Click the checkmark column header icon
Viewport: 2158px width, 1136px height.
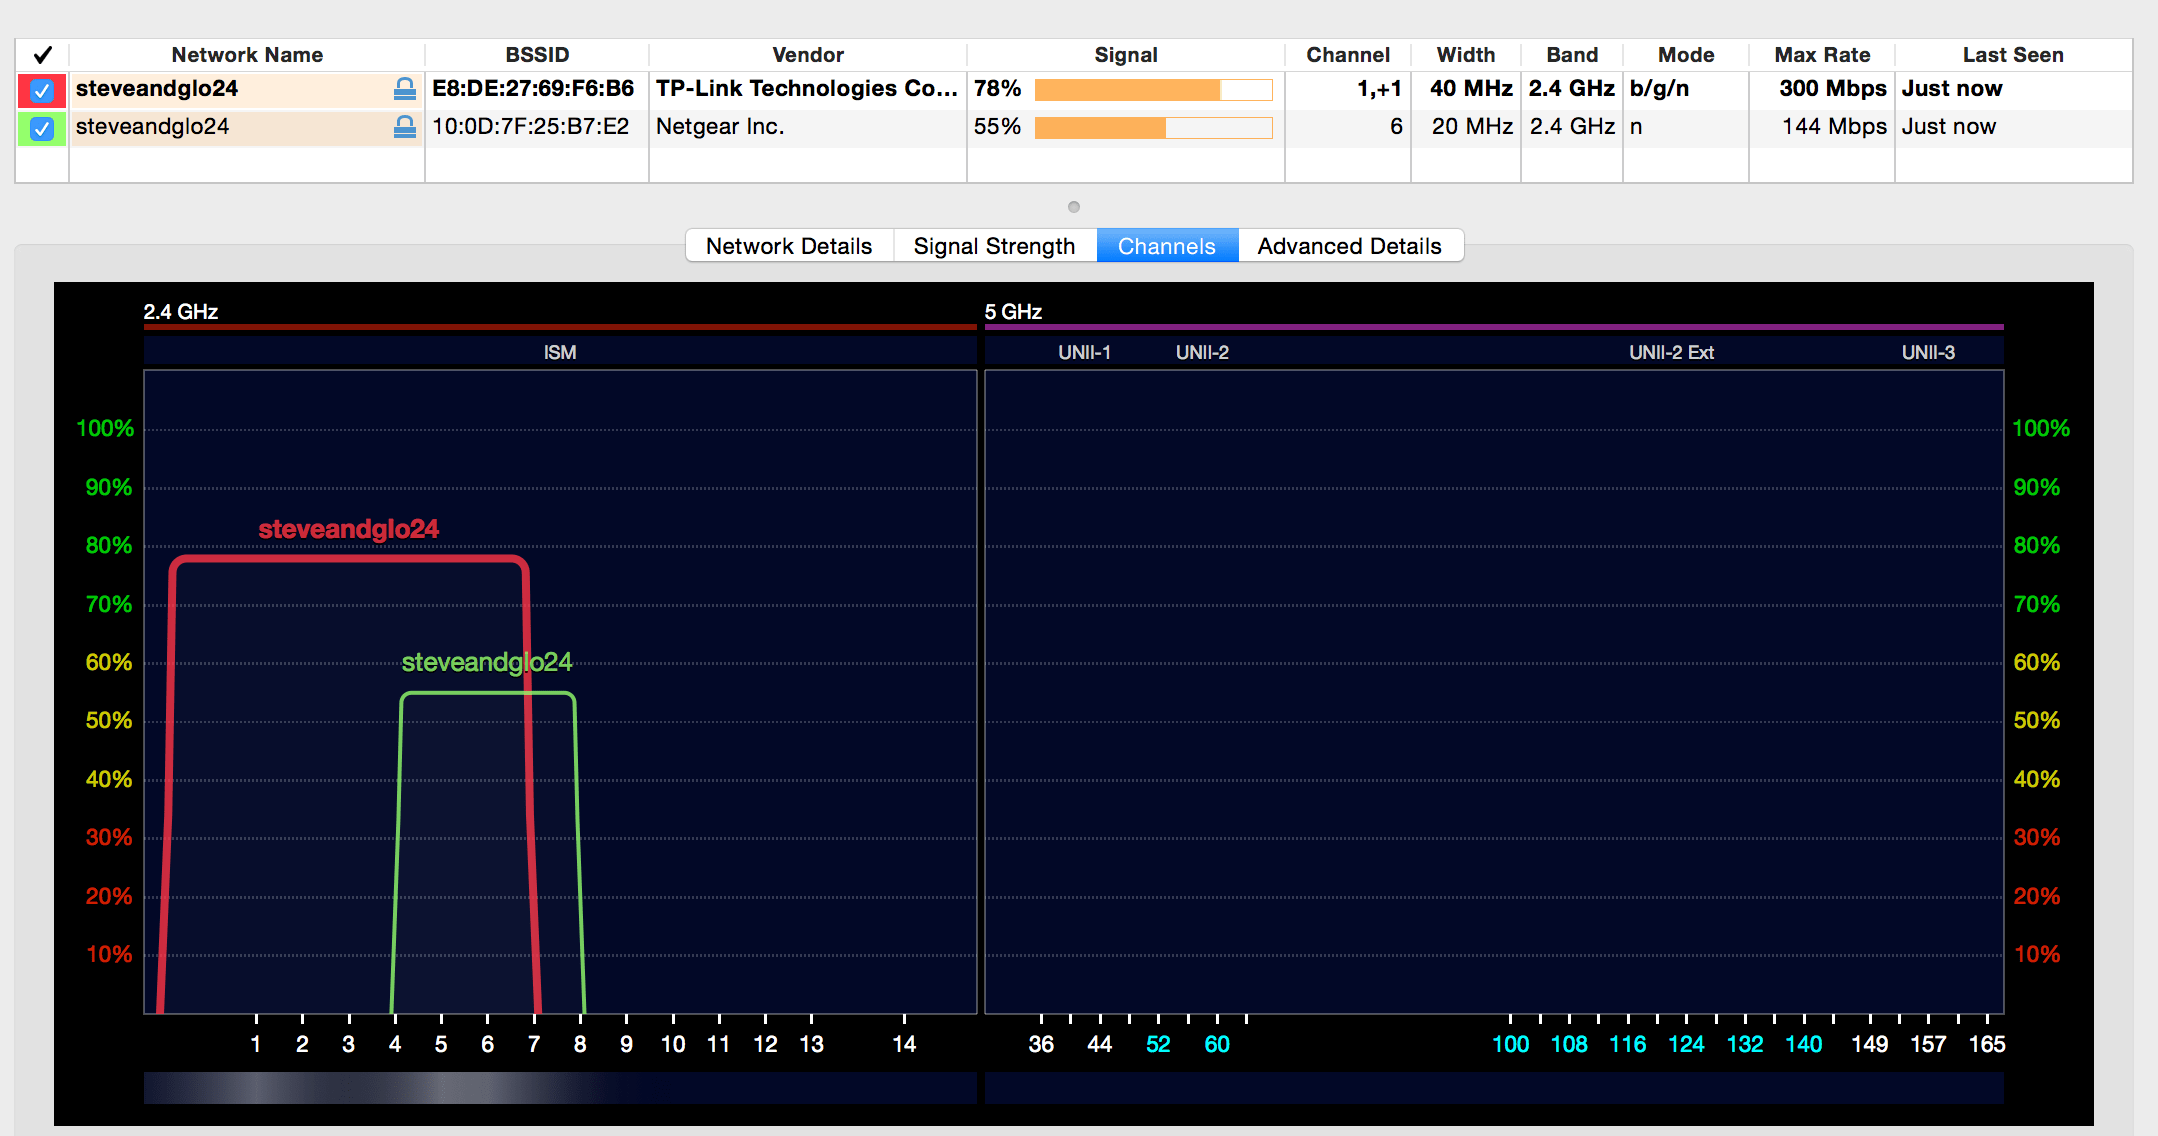pyautogui.click(x=42, y=55)
